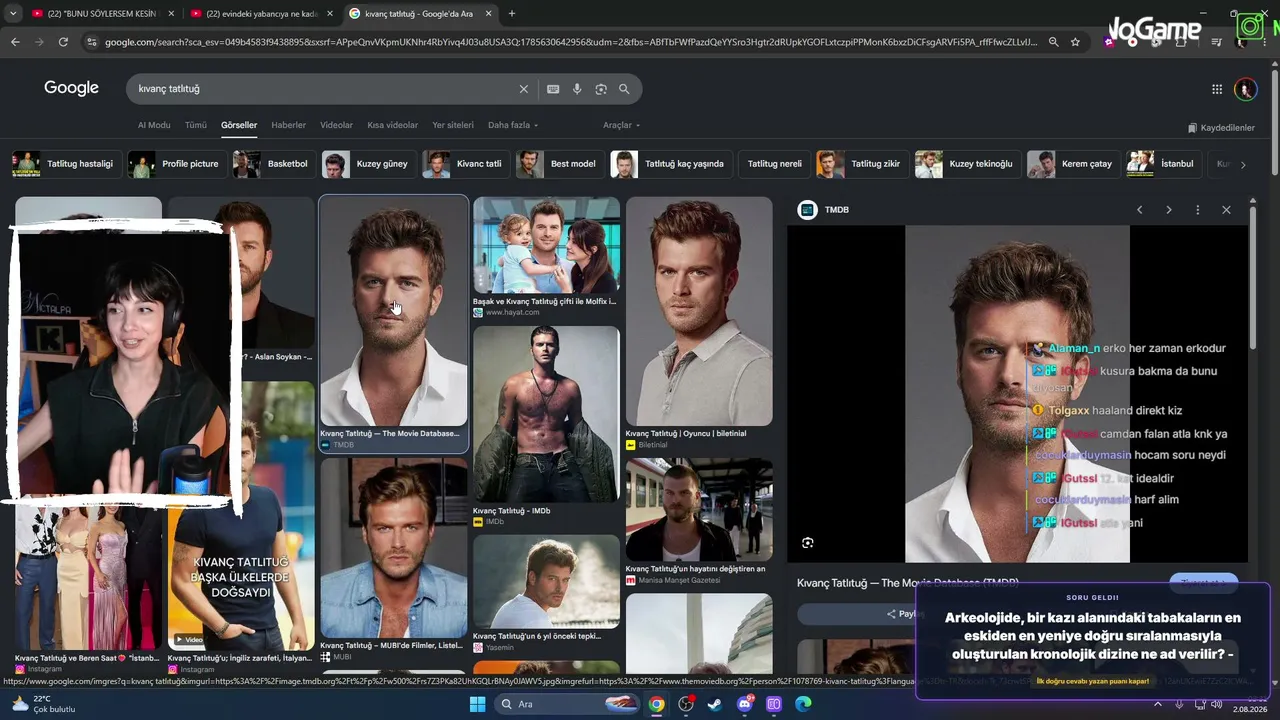The width and height of the screenshot is (1280, 720).
Task: Open Google Lens search by image
Action: 601,89
